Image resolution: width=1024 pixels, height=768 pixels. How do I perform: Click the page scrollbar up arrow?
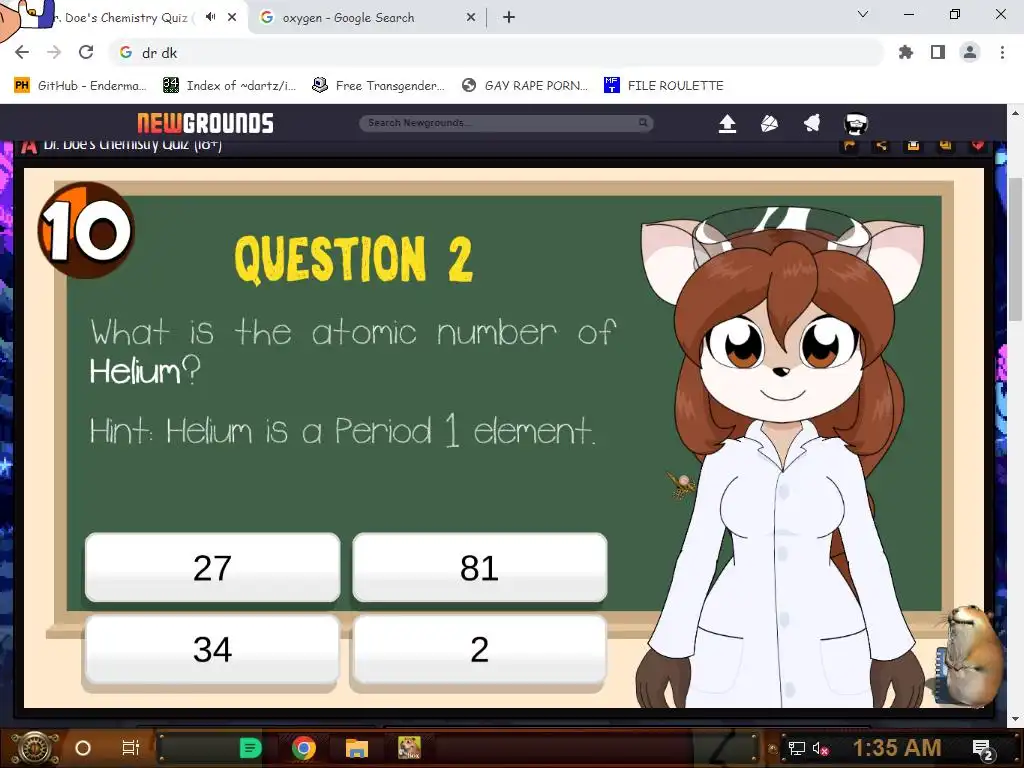tap(1015, 112)
